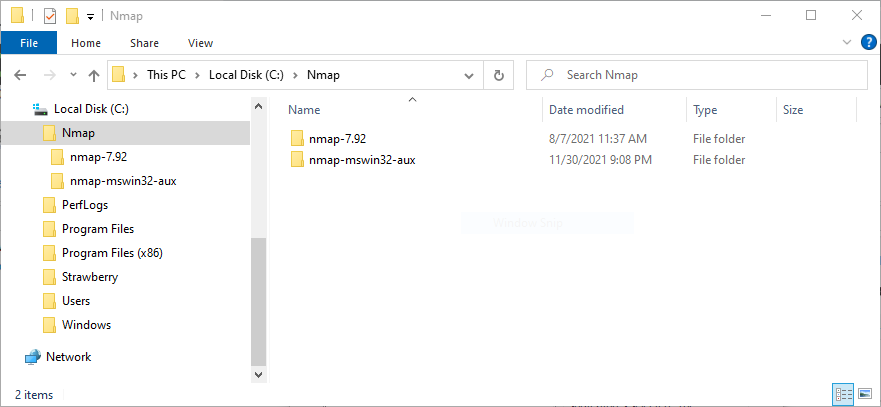Click the Back navigation arrow

coord(20,75)
